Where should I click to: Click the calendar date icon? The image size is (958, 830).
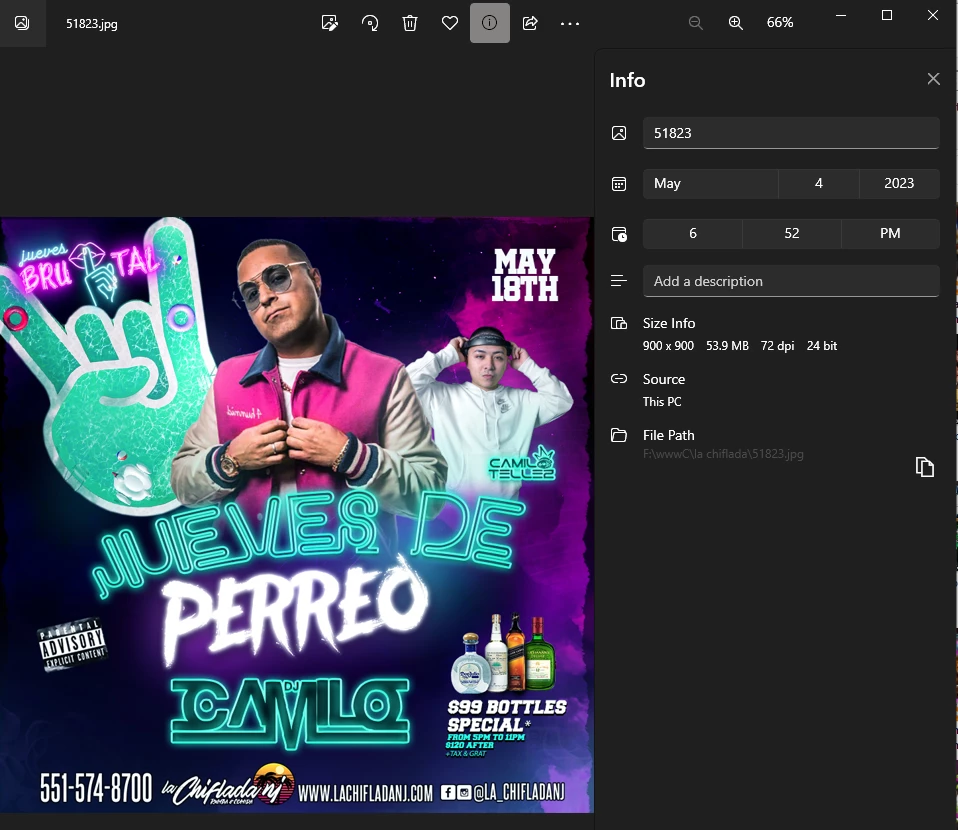pos(619,183)
